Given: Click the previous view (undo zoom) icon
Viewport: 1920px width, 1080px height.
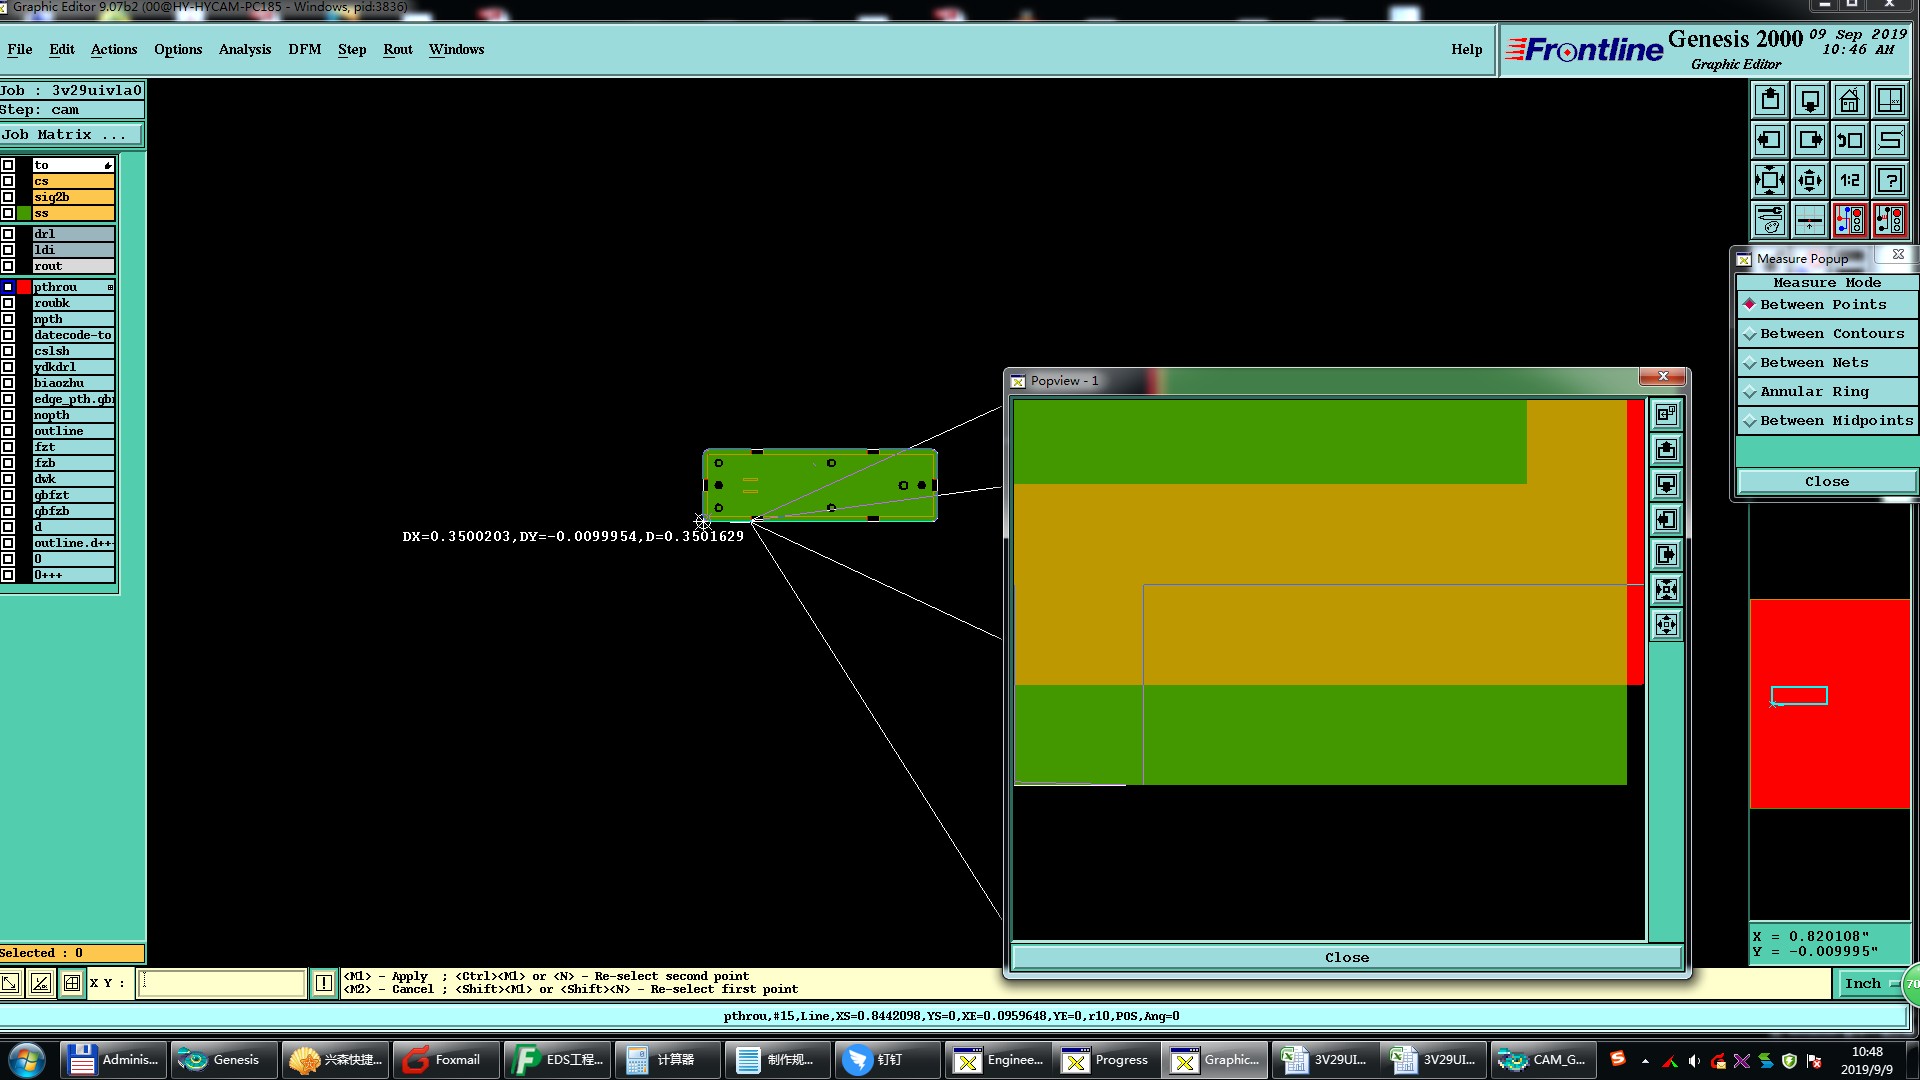Looking at the screenshot, I should [1849, 140].
